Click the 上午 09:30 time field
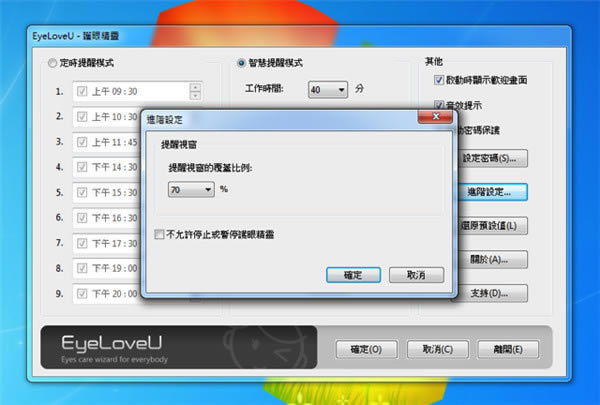Viewport: 600px width, 405px height. [137, 91]
